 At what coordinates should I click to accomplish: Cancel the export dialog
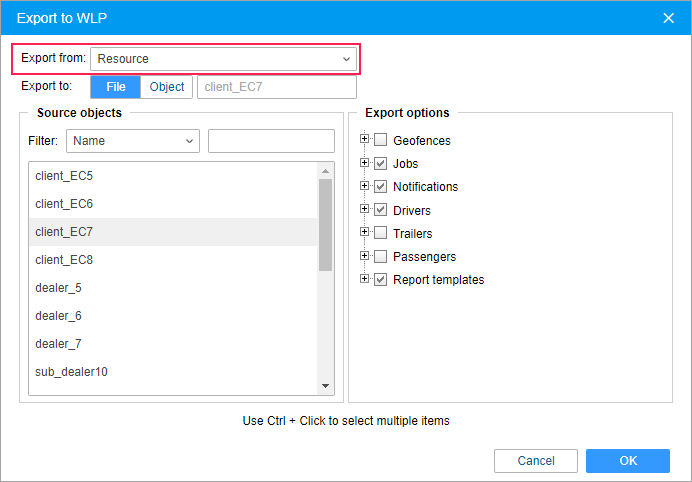pyautogui.click(x=536, y=461)
